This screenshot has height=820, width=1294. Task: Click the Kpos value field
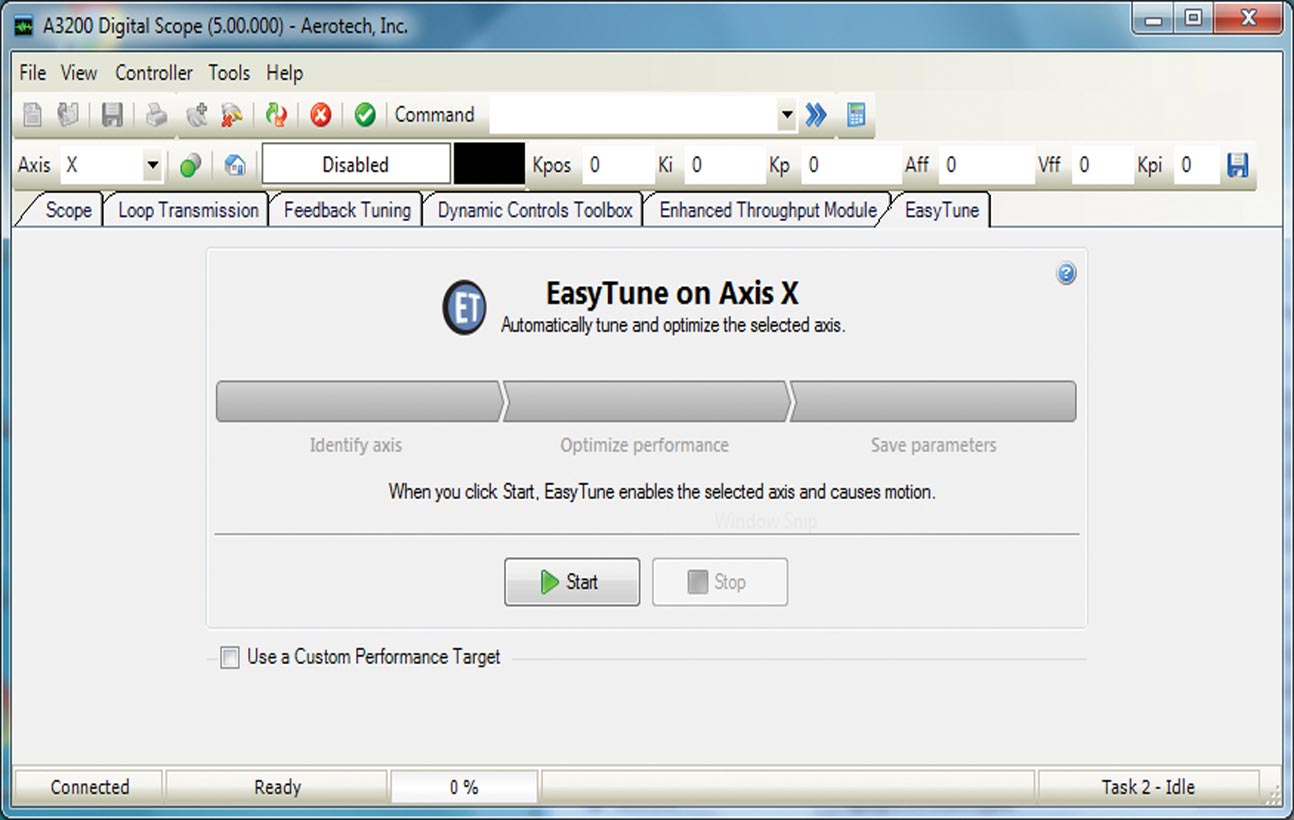coord(617,165)
